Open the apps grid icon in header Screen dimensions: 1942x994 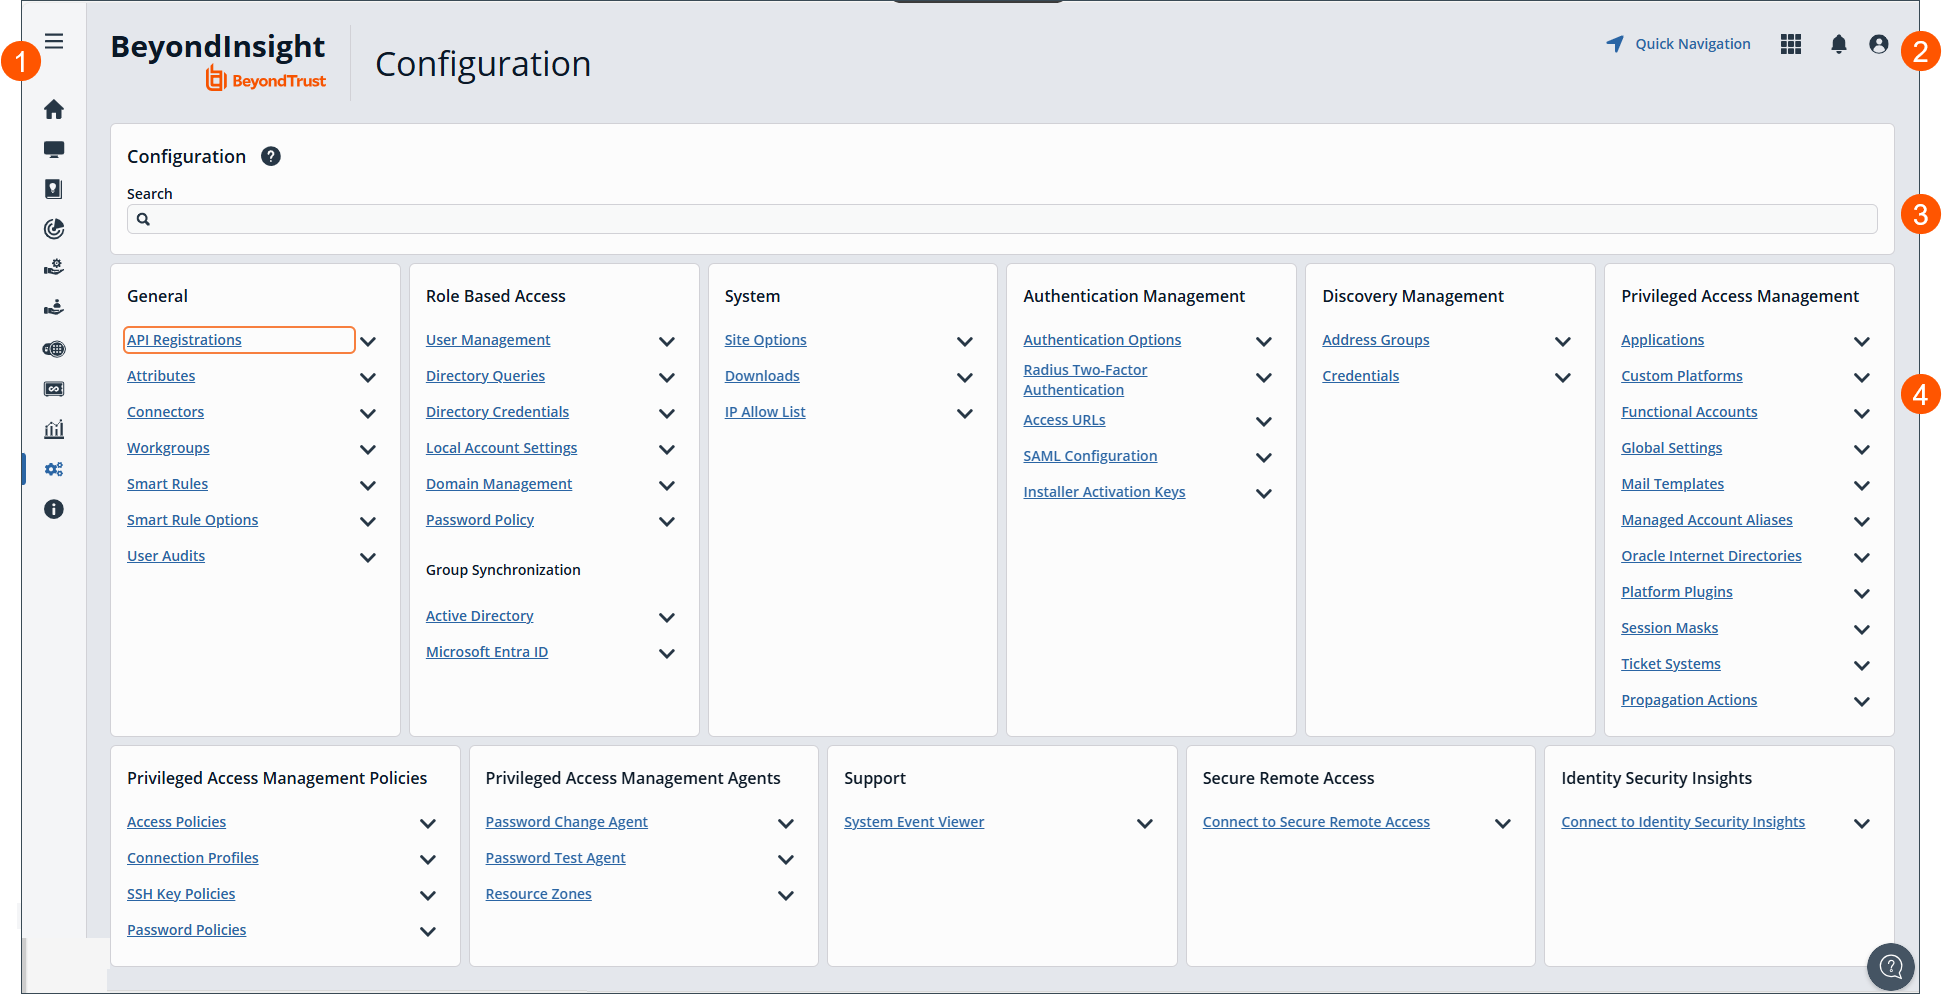coord(1791,44)
